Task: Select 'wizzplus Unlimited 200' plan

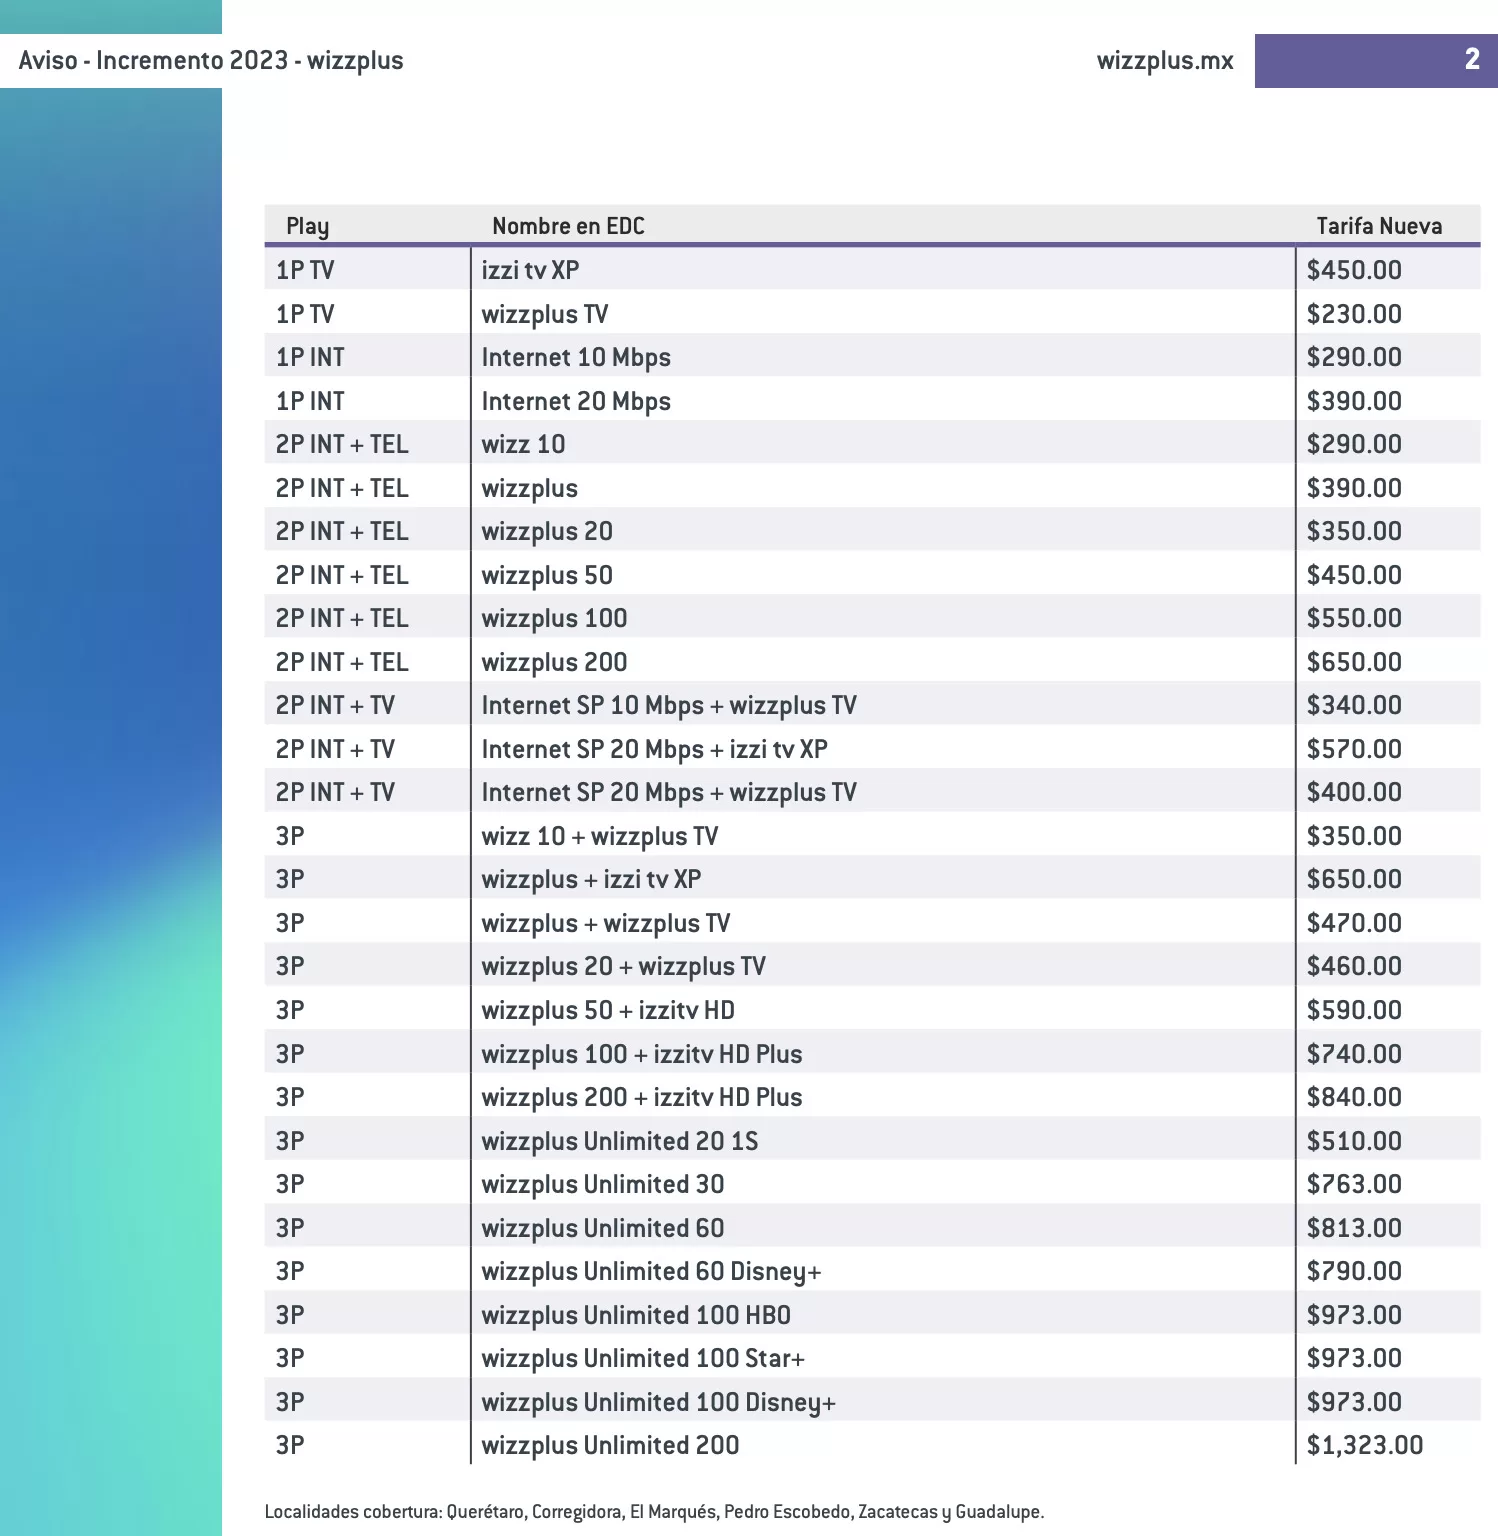Action: point(610,1445)
